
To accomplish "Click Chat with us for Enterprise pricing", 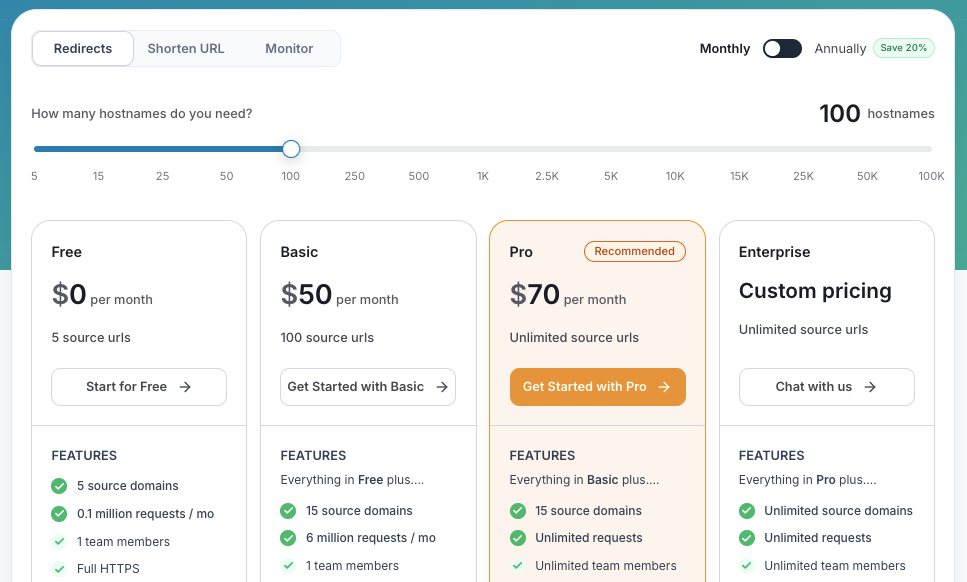I will pyautogui.click(x=826, y=387).
